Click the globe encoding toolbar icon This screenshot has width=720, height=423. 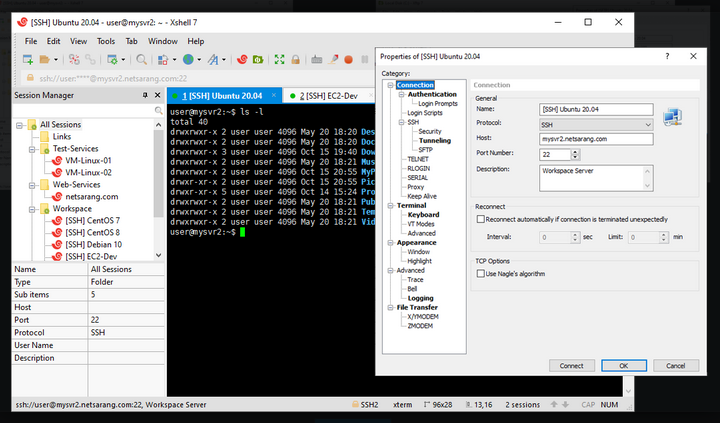(188, 59)
